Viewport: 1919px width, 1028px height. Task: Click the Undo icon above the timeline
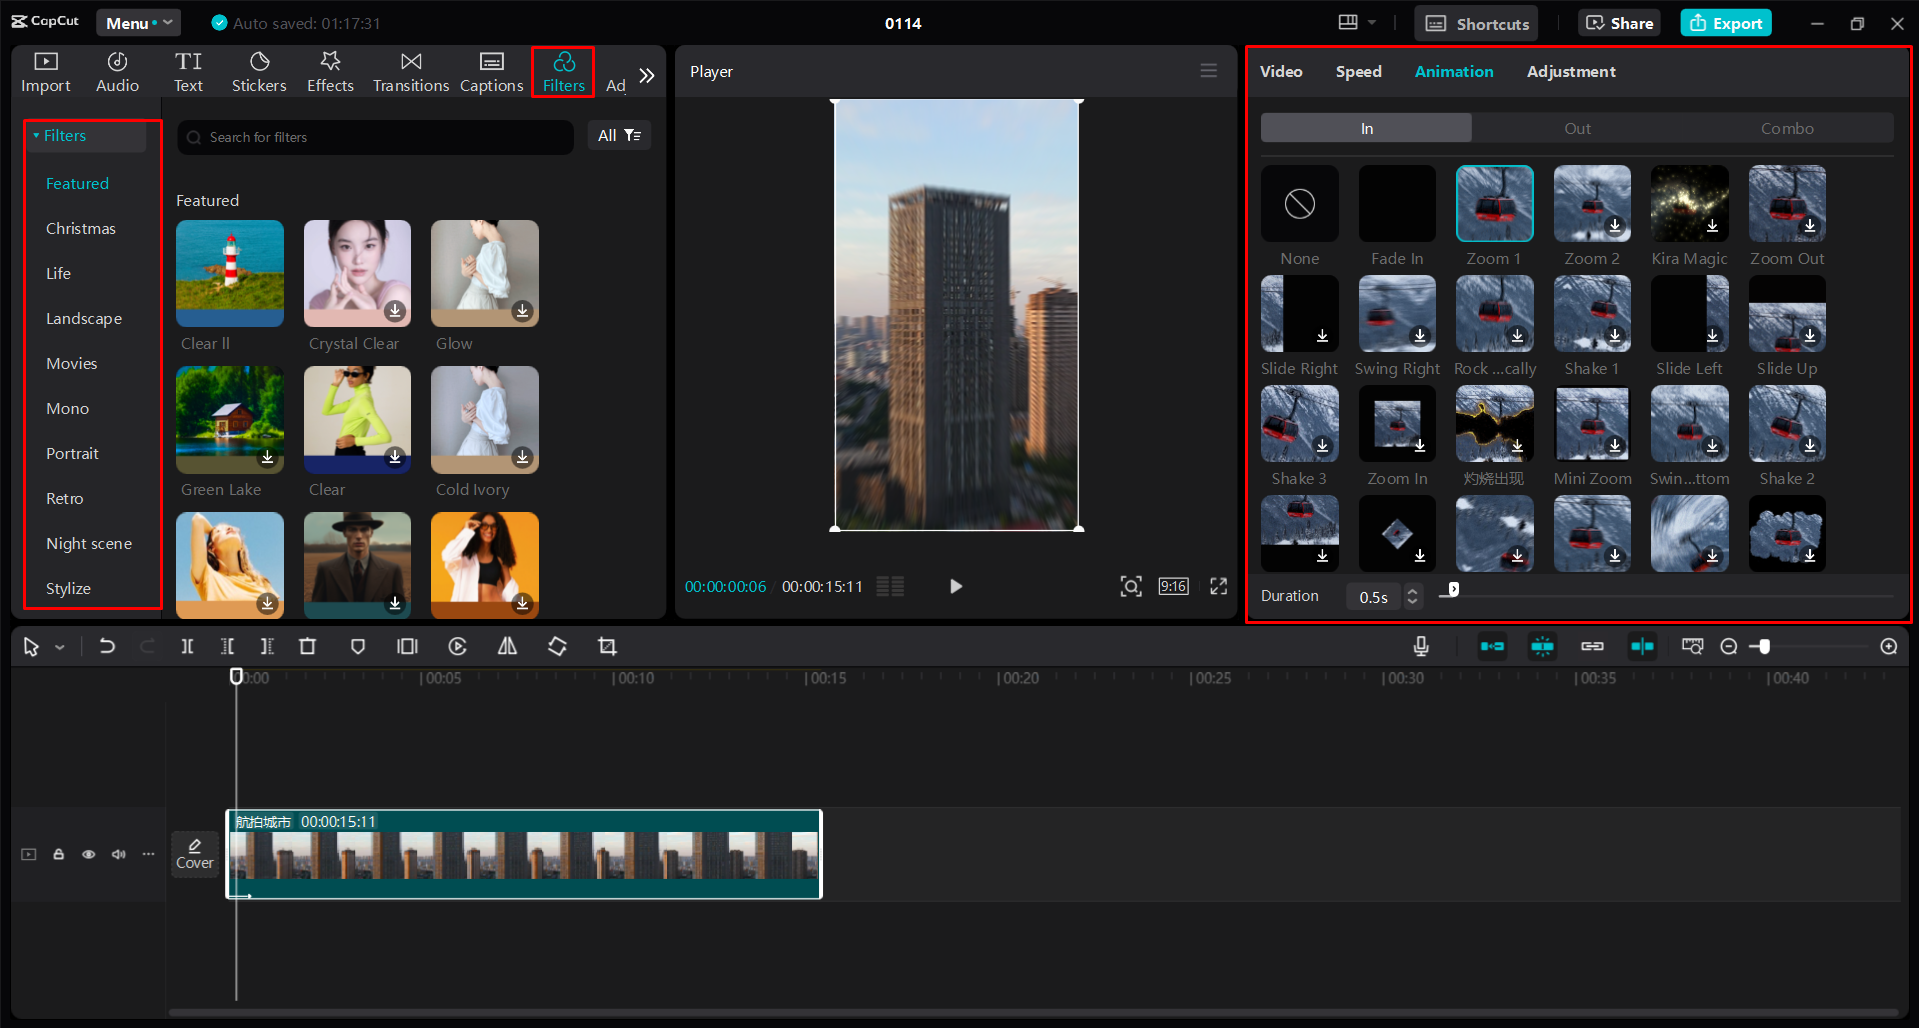point(107,646)
